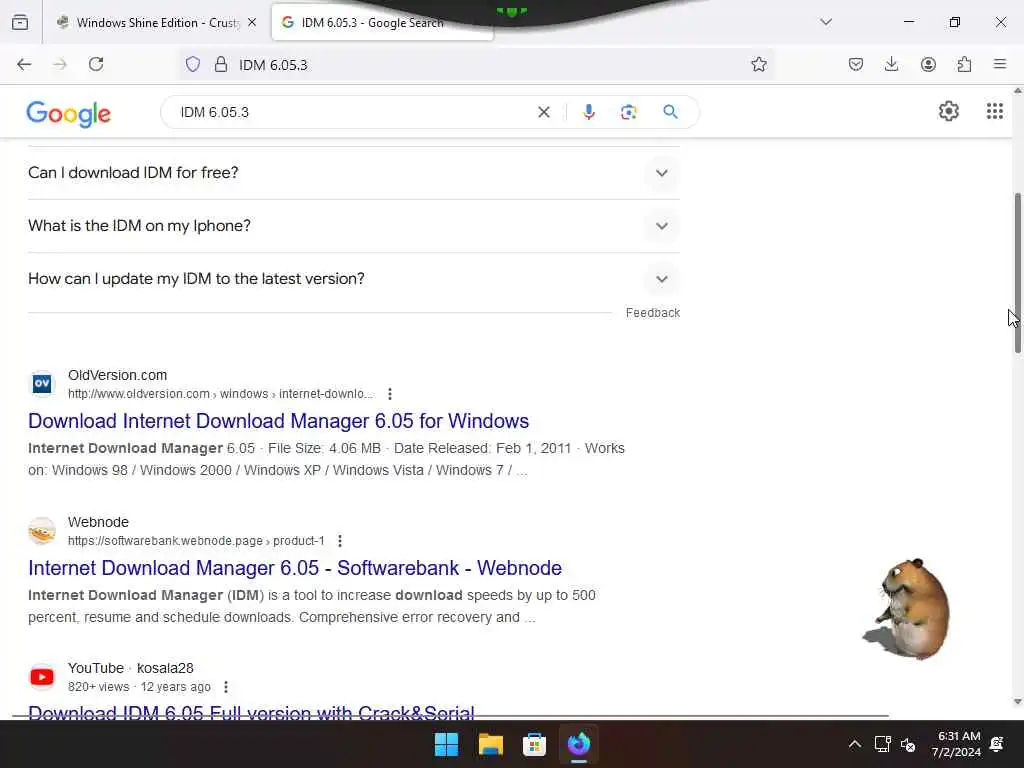Open options for the YouTube kosala28 result

[x=226, y=687]
